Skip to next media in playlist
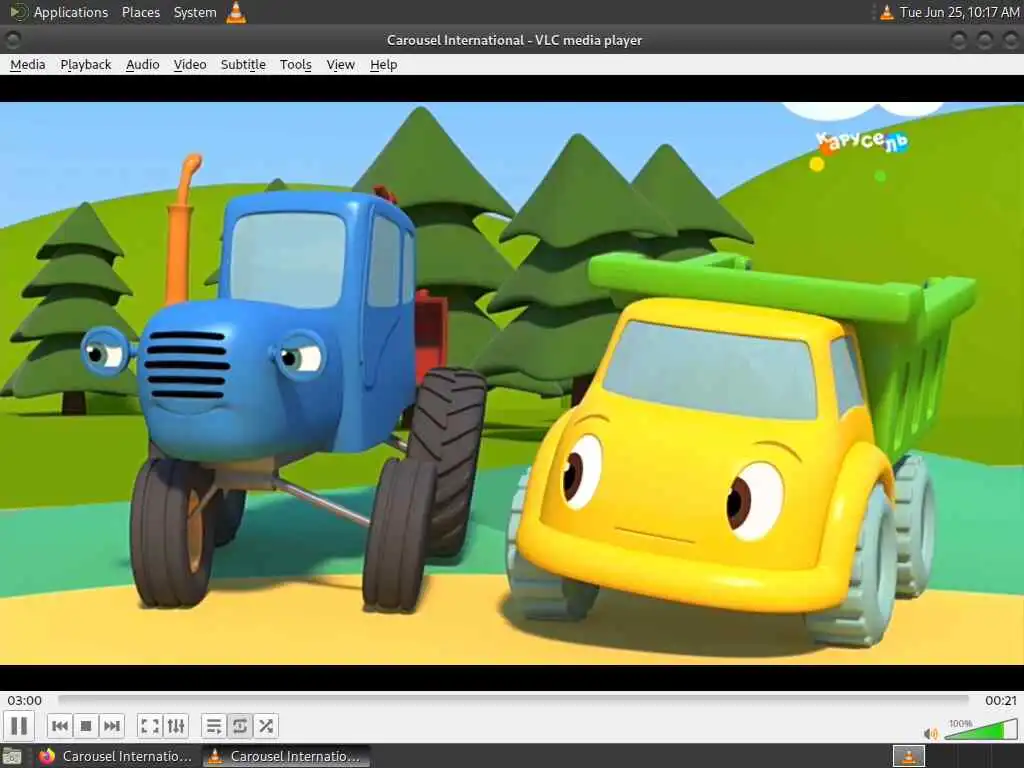The image size is (1024, 768). pos(112,726)
